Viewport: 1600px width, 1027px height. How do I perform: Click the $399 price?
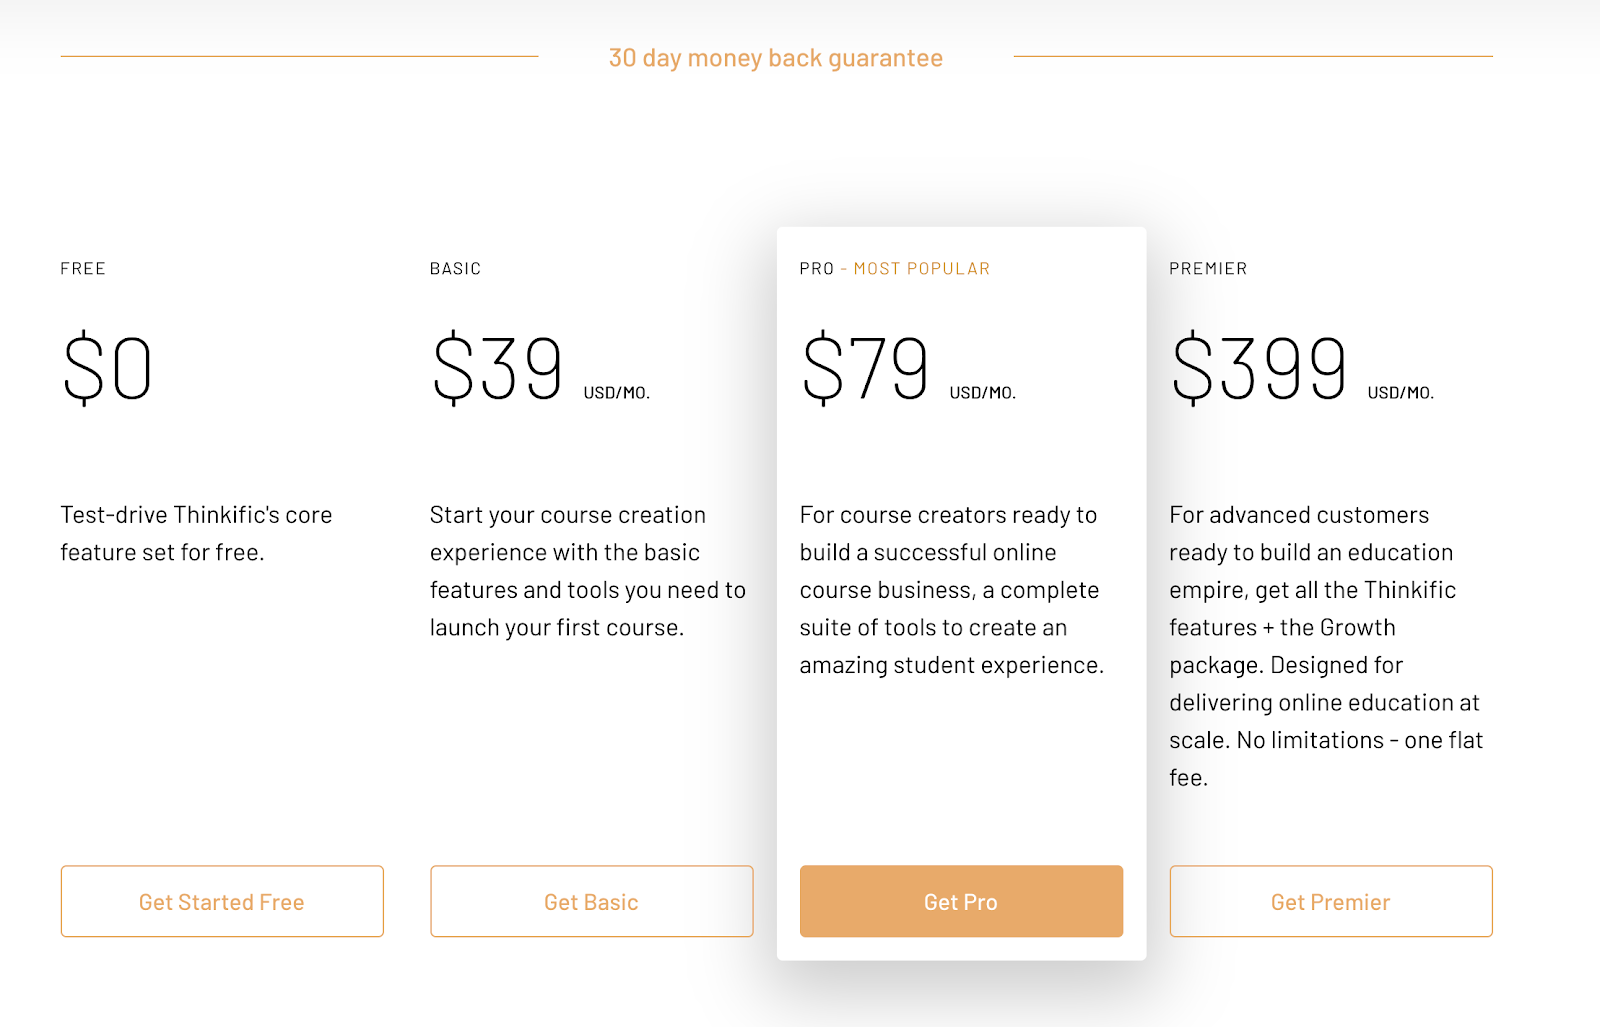point(1258,368)
